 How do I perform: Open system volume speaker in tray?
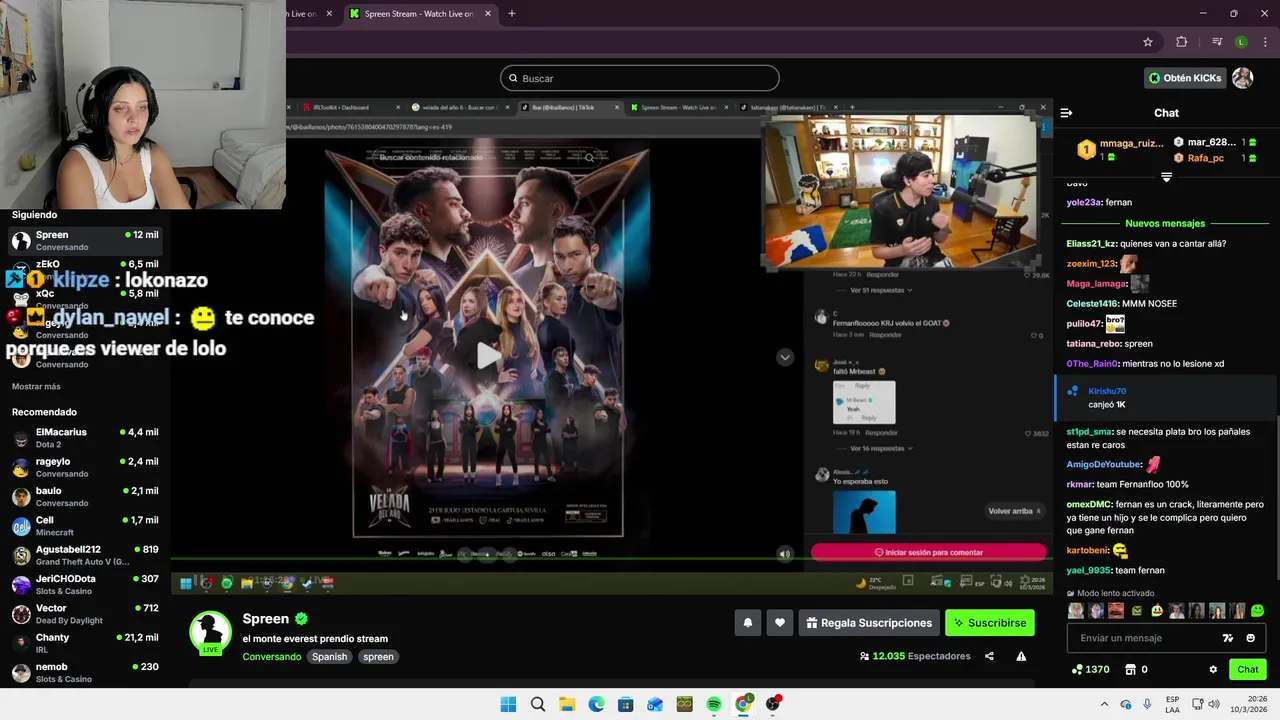pos(1214,704)
